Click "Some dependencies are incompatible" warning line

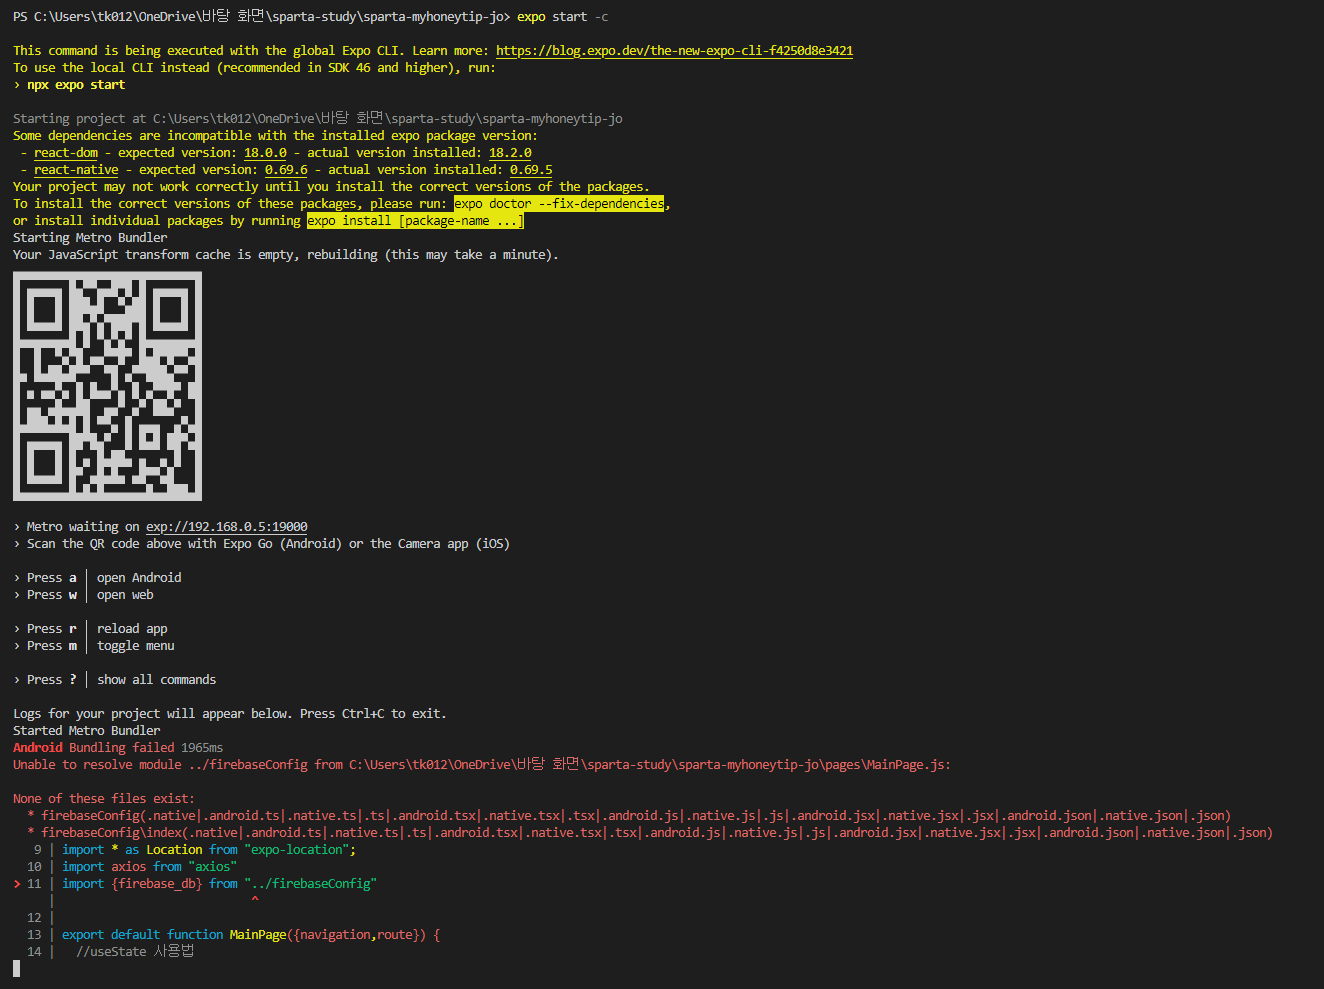click(275, 136)
